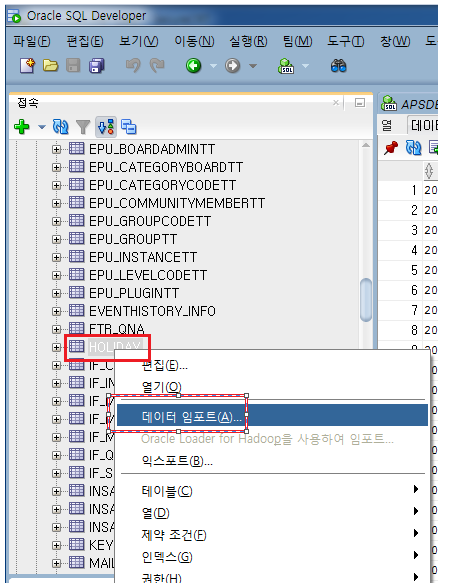
Task: Click the connections tree vertical scrollbar thumb
Action: [x=366, y=300]
